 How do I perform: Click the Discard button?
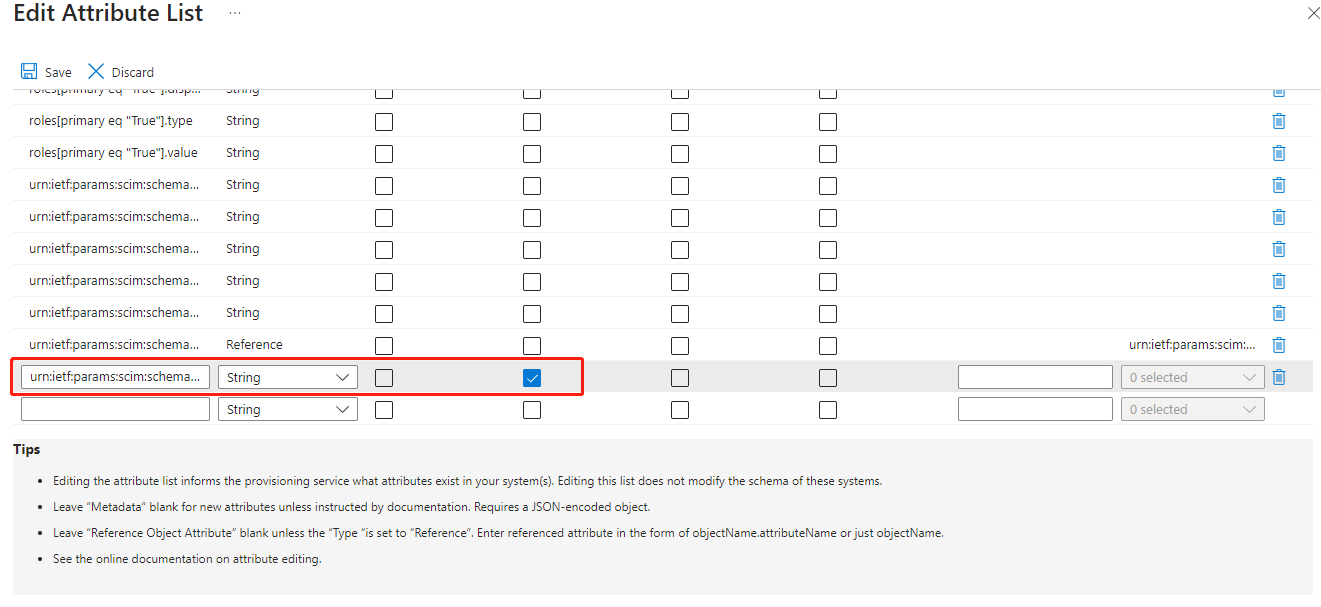click(121, 72)
